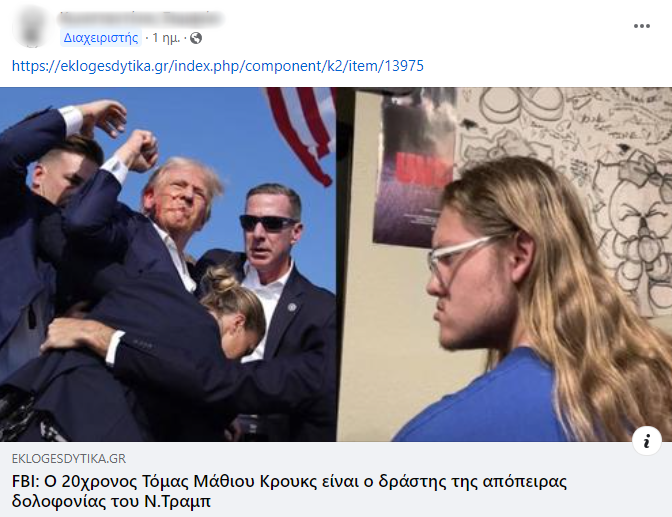The image size is (672, 517).
Task: Open the right preview photo of long-haired man
Action: click(504, 265)
